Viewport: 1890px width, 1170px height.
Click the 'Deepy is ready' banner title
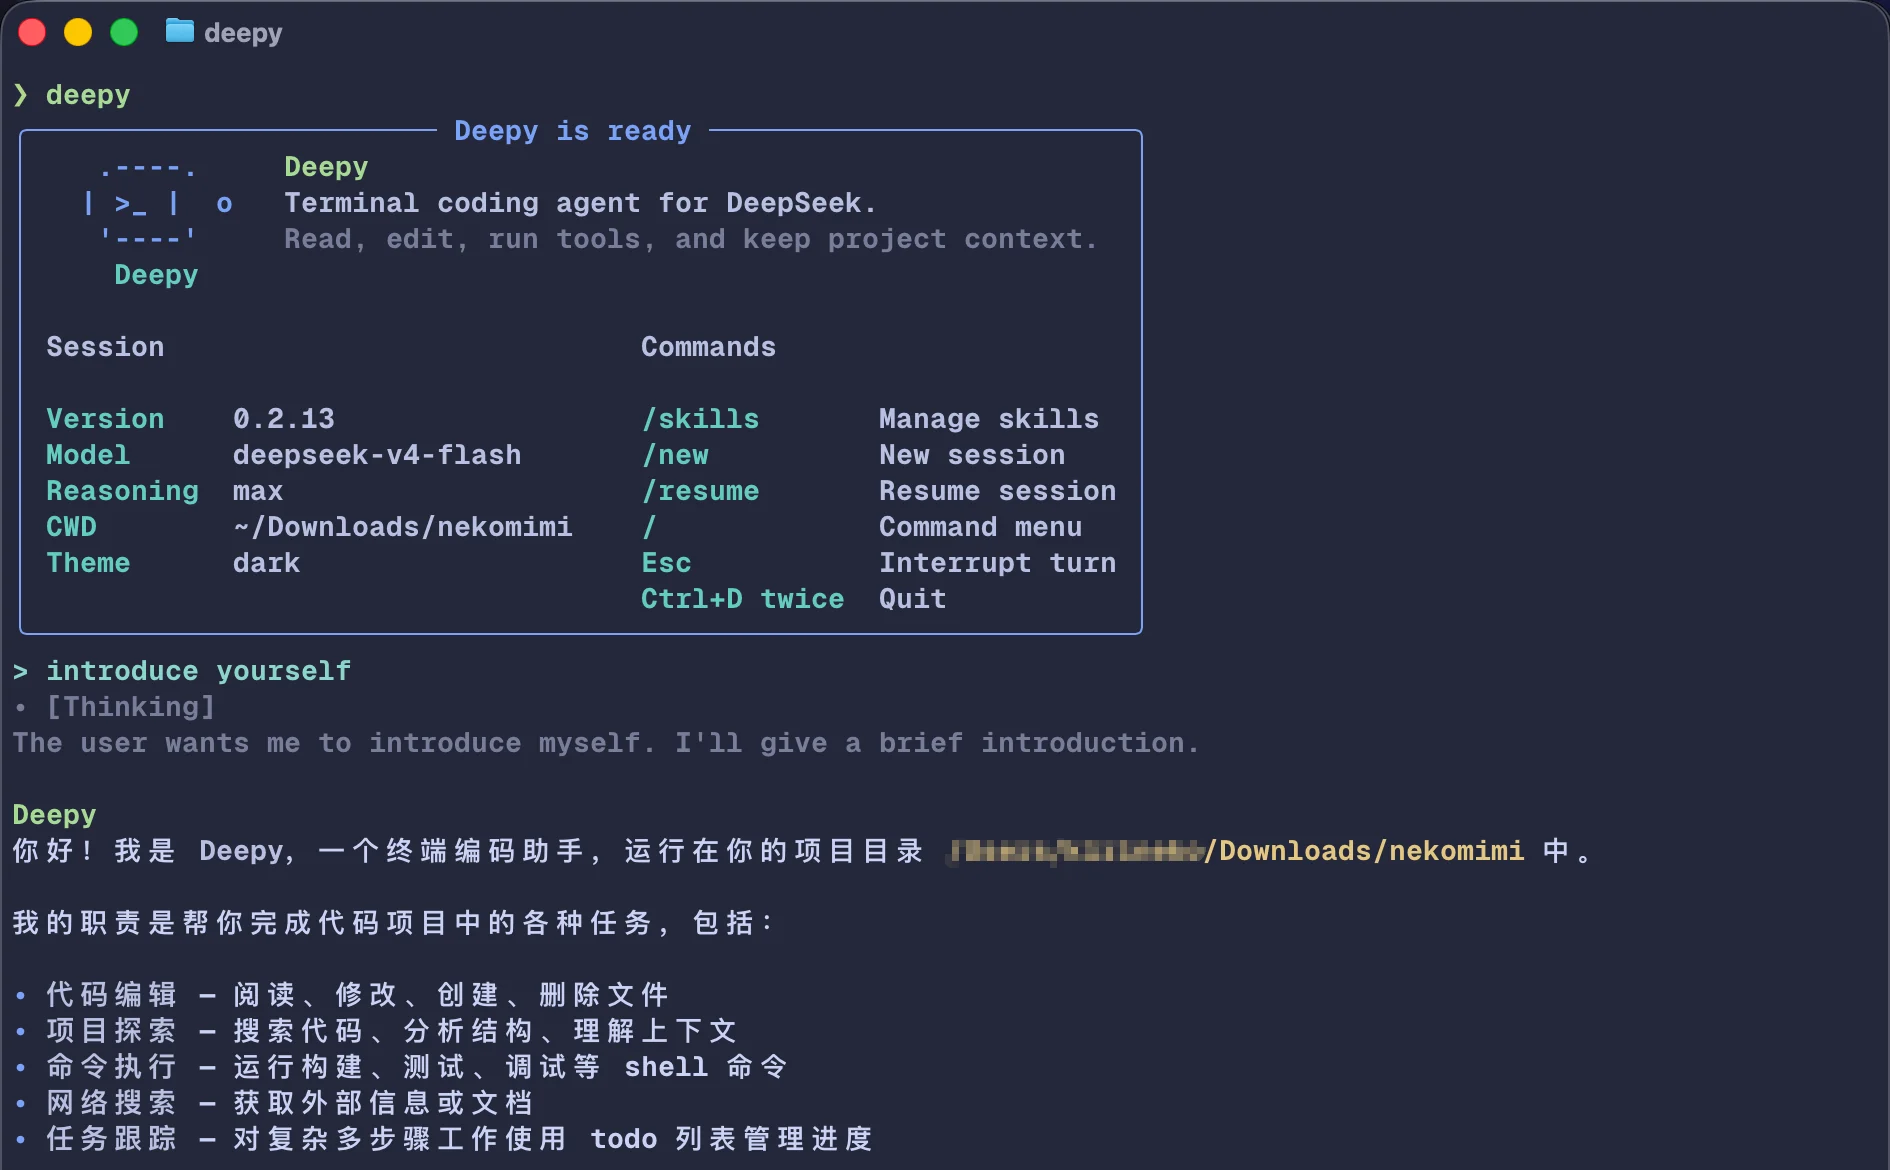click(x=573, y=131)
